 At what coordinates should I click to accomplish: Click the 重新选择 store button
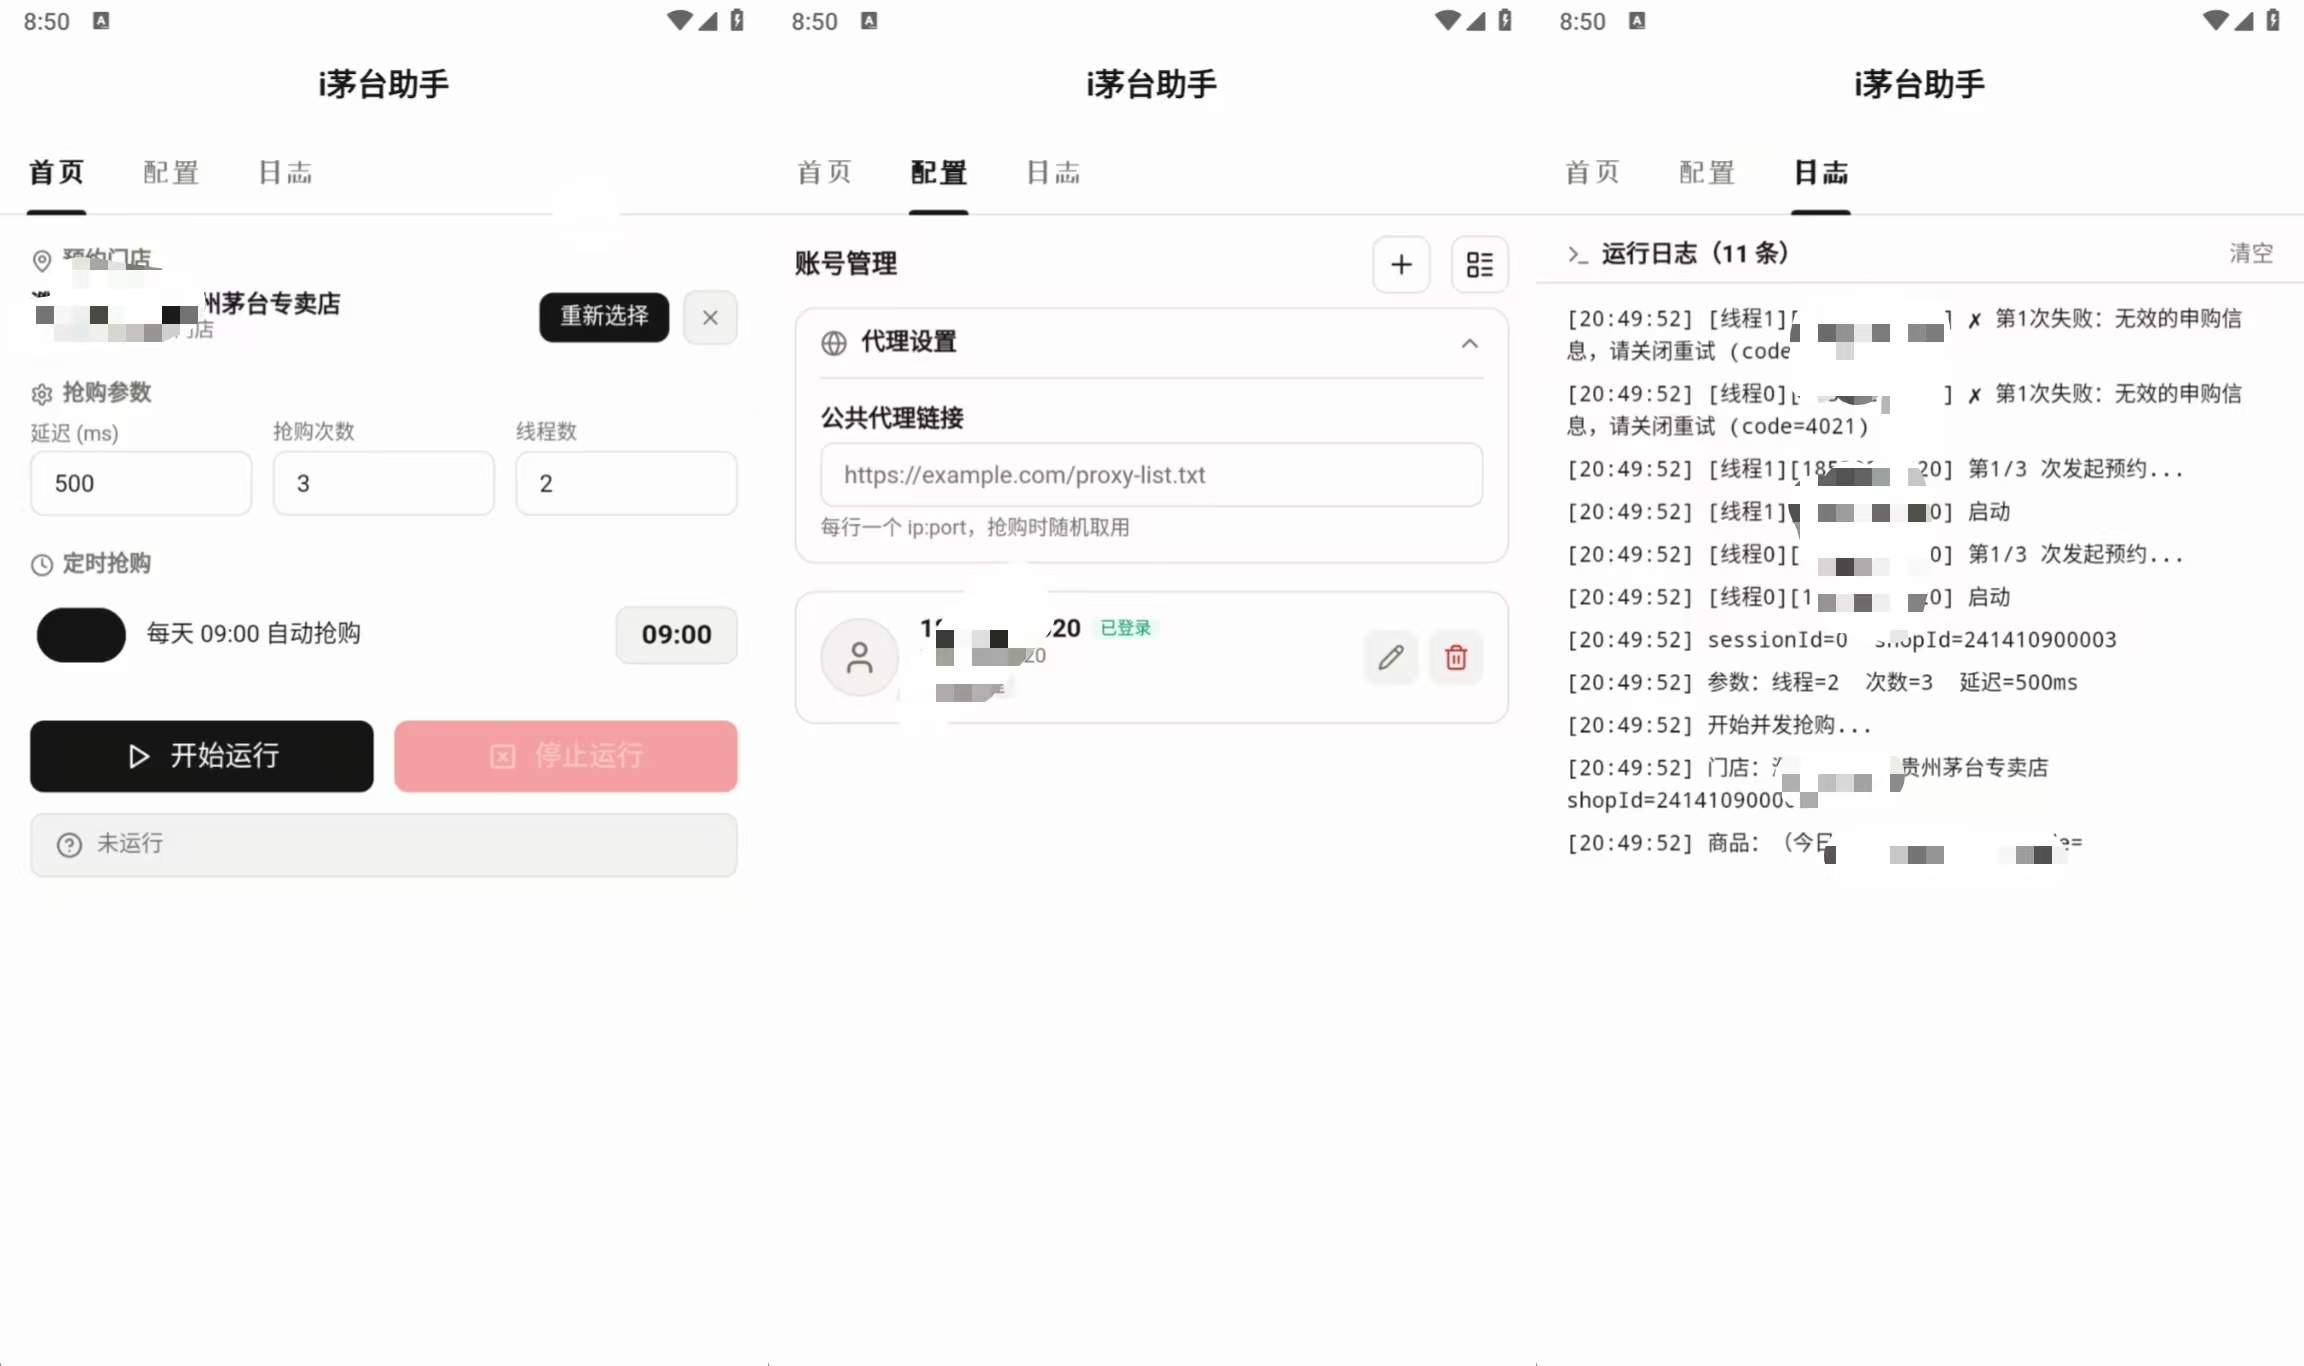(x=604, y=317)
